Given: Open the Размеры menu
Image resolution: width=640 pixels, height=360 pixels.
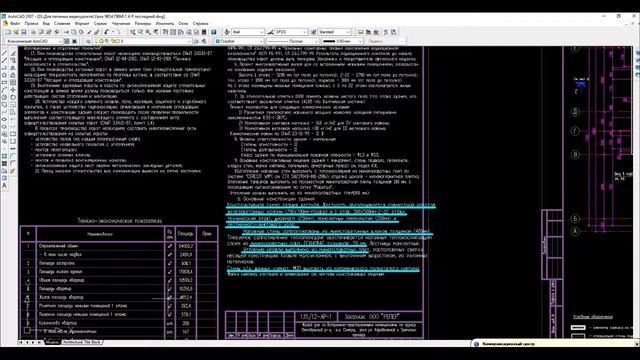Looking at the screenshot, I should [143, 24].
